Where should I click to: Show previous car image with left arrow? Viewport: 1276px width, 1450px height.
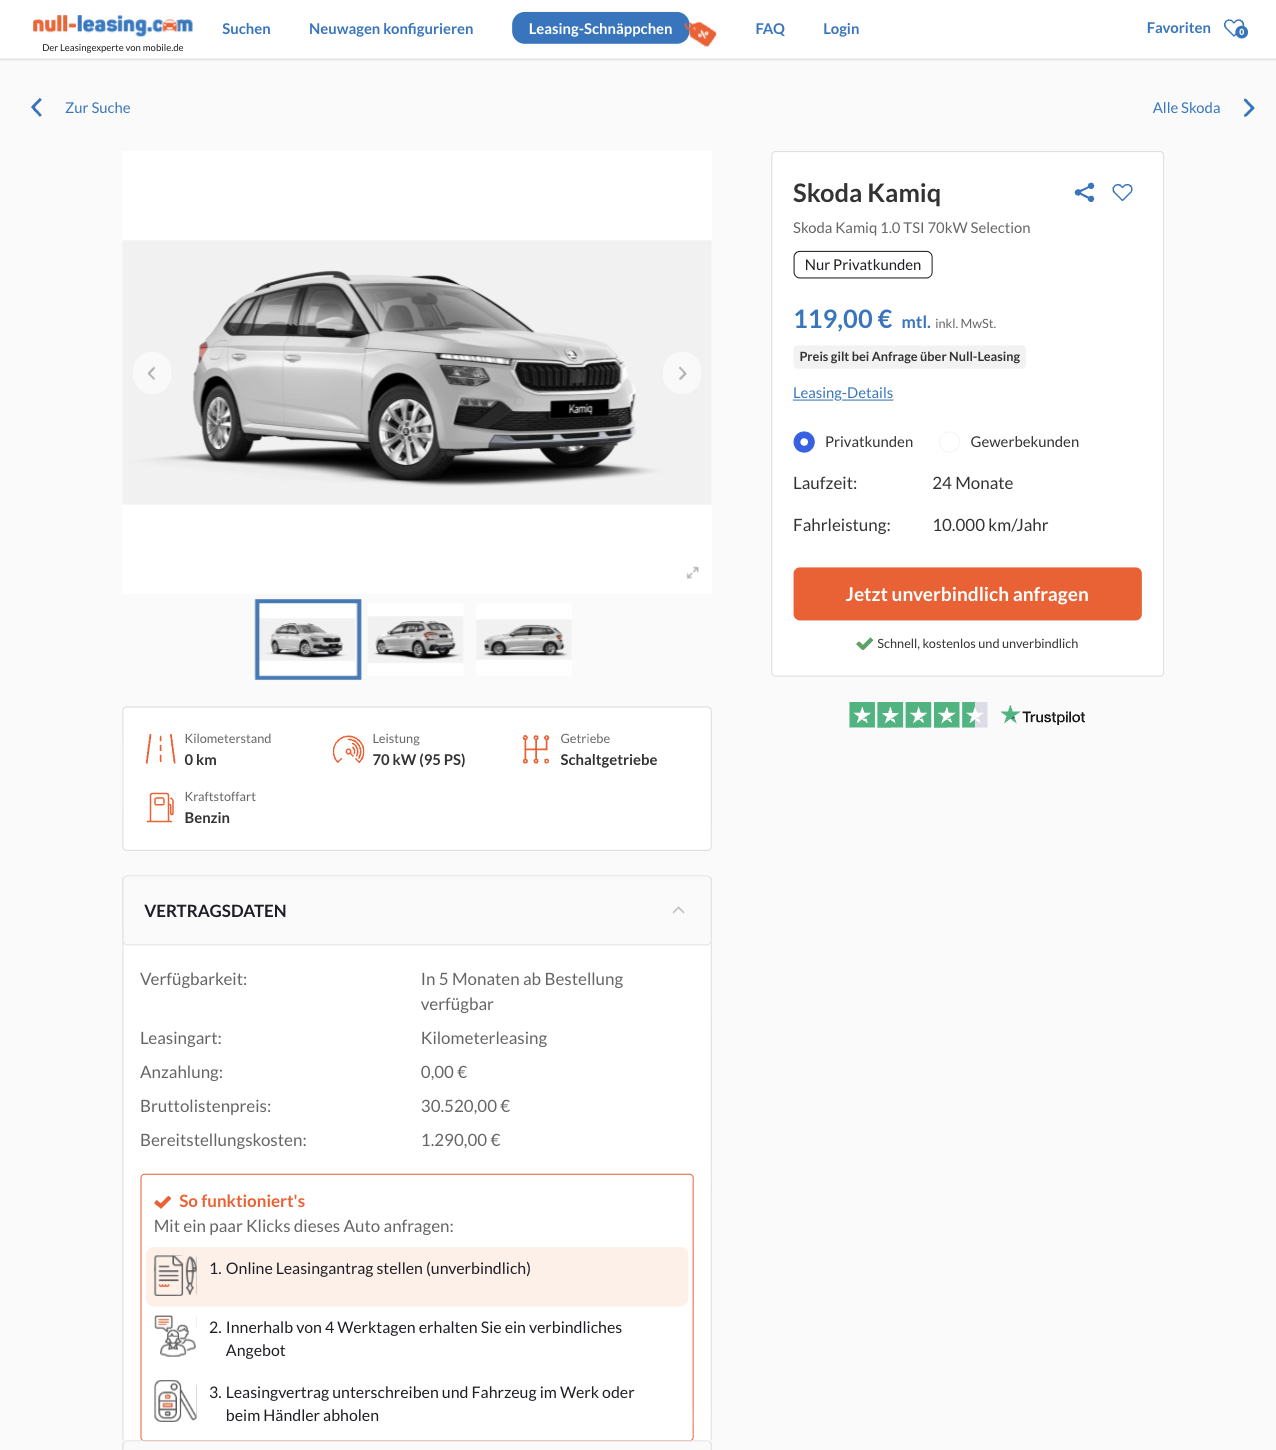tap(152, 373)
